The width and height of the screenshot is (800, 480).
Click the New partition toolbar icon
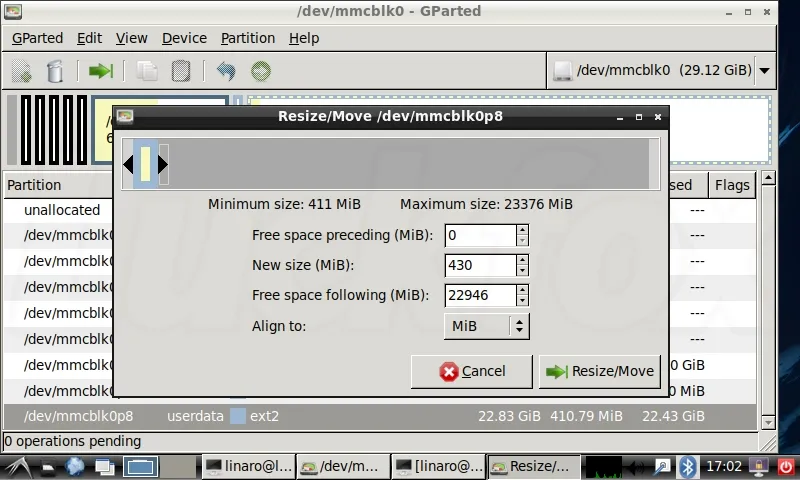click(22, 71)
